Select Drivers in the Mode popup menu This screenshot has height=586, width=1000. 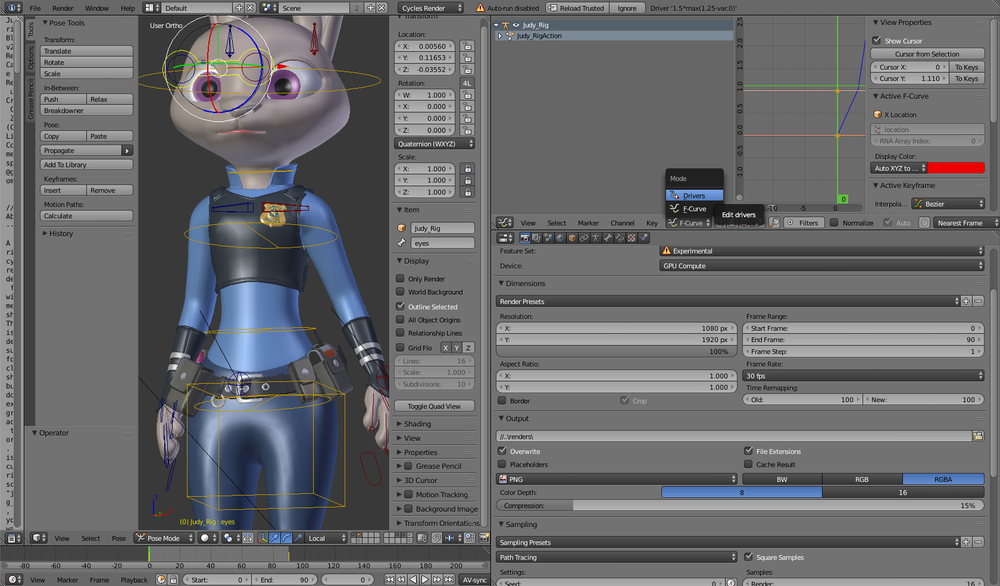tap(695, 195)
